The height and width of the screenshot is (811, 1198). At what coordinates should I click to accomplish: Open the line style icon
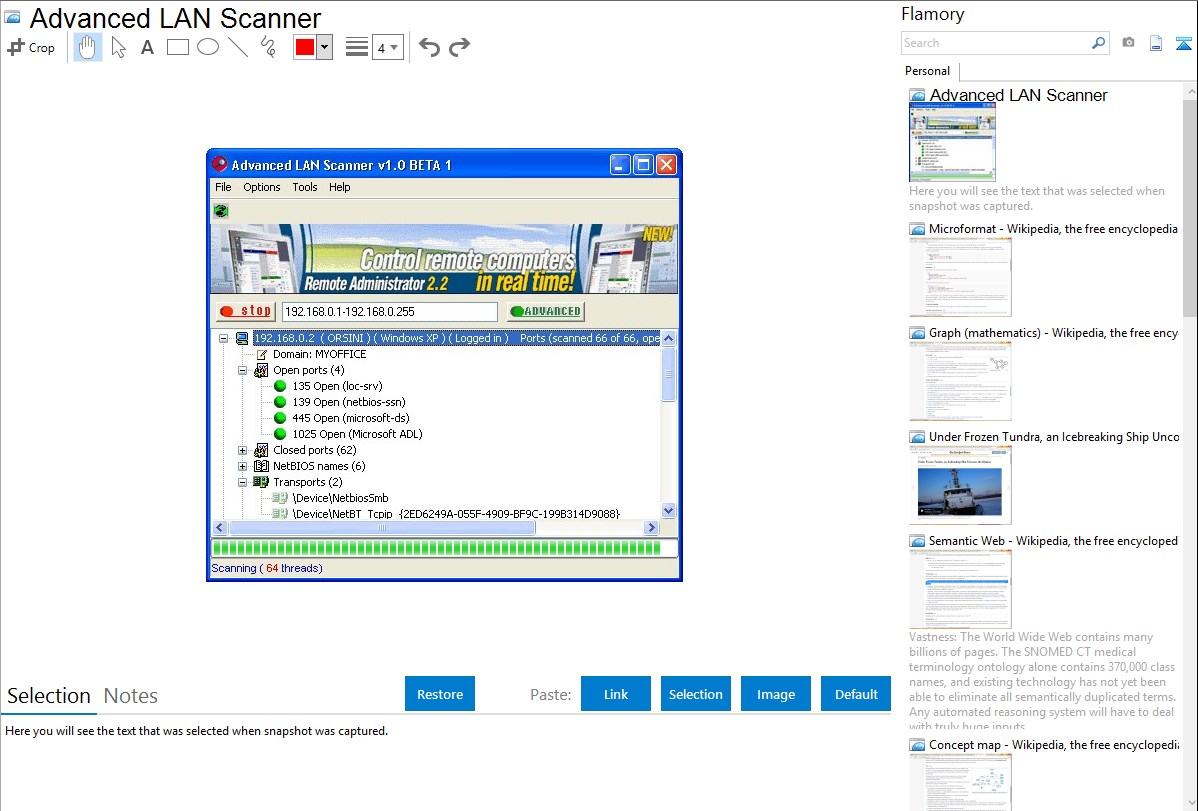357,47
